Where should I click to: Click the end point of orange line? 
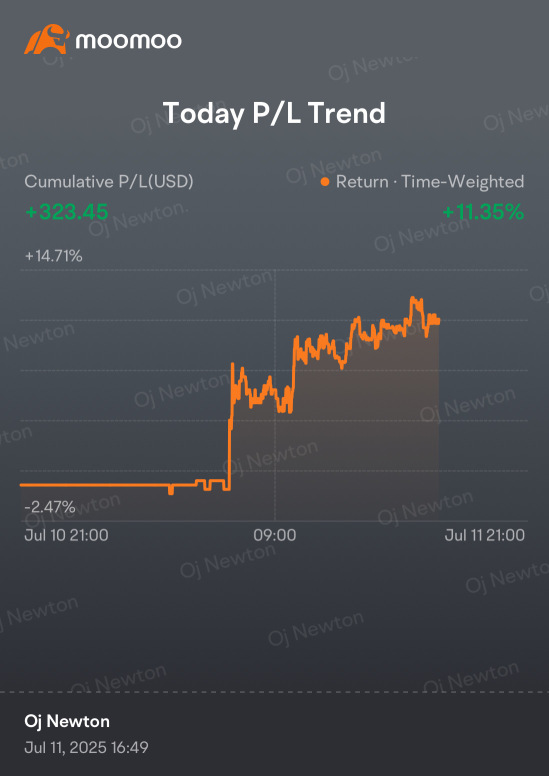(438, 321)
